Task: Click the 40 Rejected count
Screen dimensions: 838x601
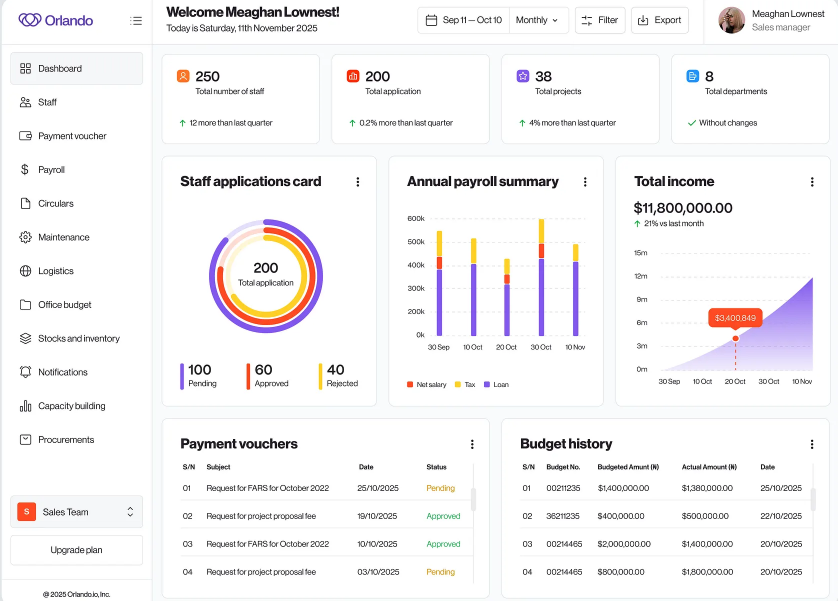Action: pos(336,370)
